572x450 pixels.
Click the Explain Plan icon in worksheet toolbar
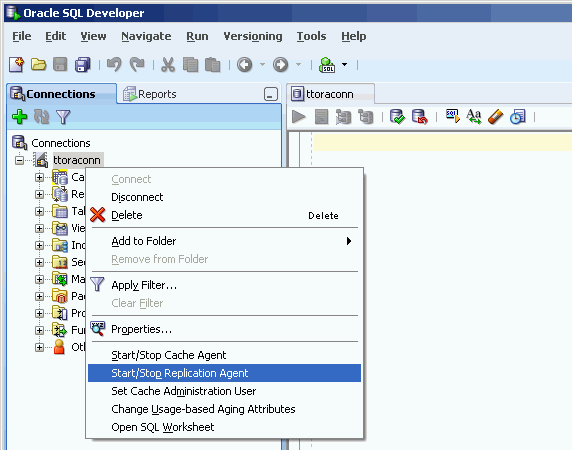365,117
